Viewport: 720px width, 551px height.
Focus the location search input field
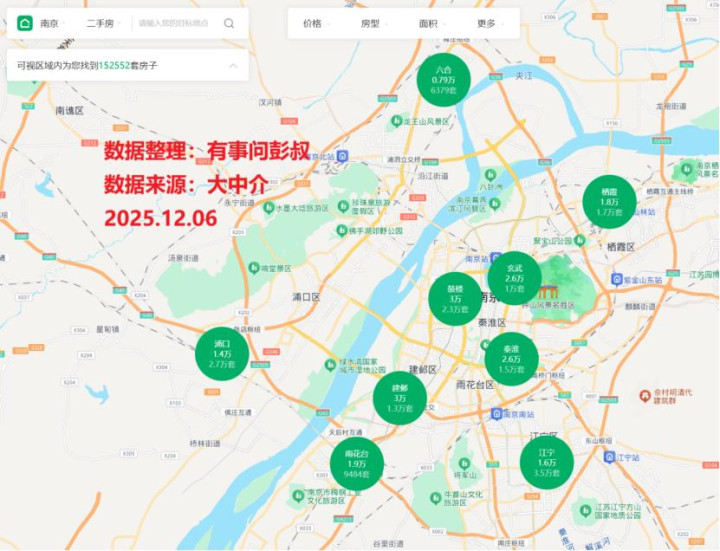pyautogui.click(x=174, y=23)
